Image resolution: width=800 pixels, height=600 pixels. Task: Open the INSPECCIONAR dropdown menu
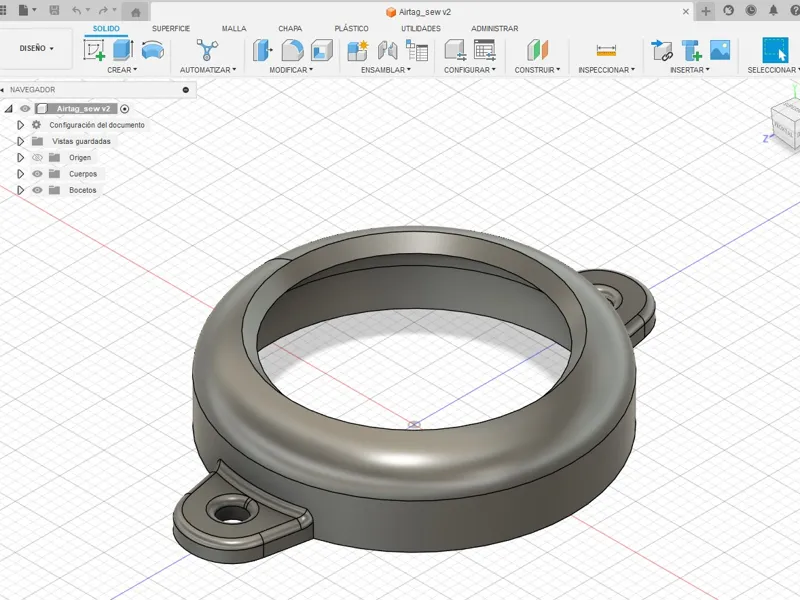(606, 70)
